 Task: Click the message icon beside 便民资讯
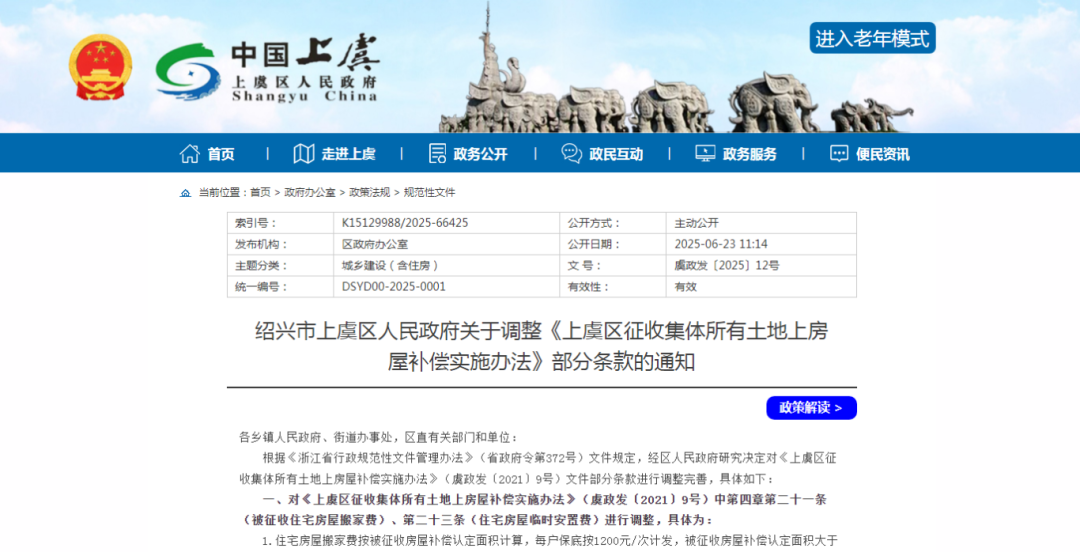(839, 154)
